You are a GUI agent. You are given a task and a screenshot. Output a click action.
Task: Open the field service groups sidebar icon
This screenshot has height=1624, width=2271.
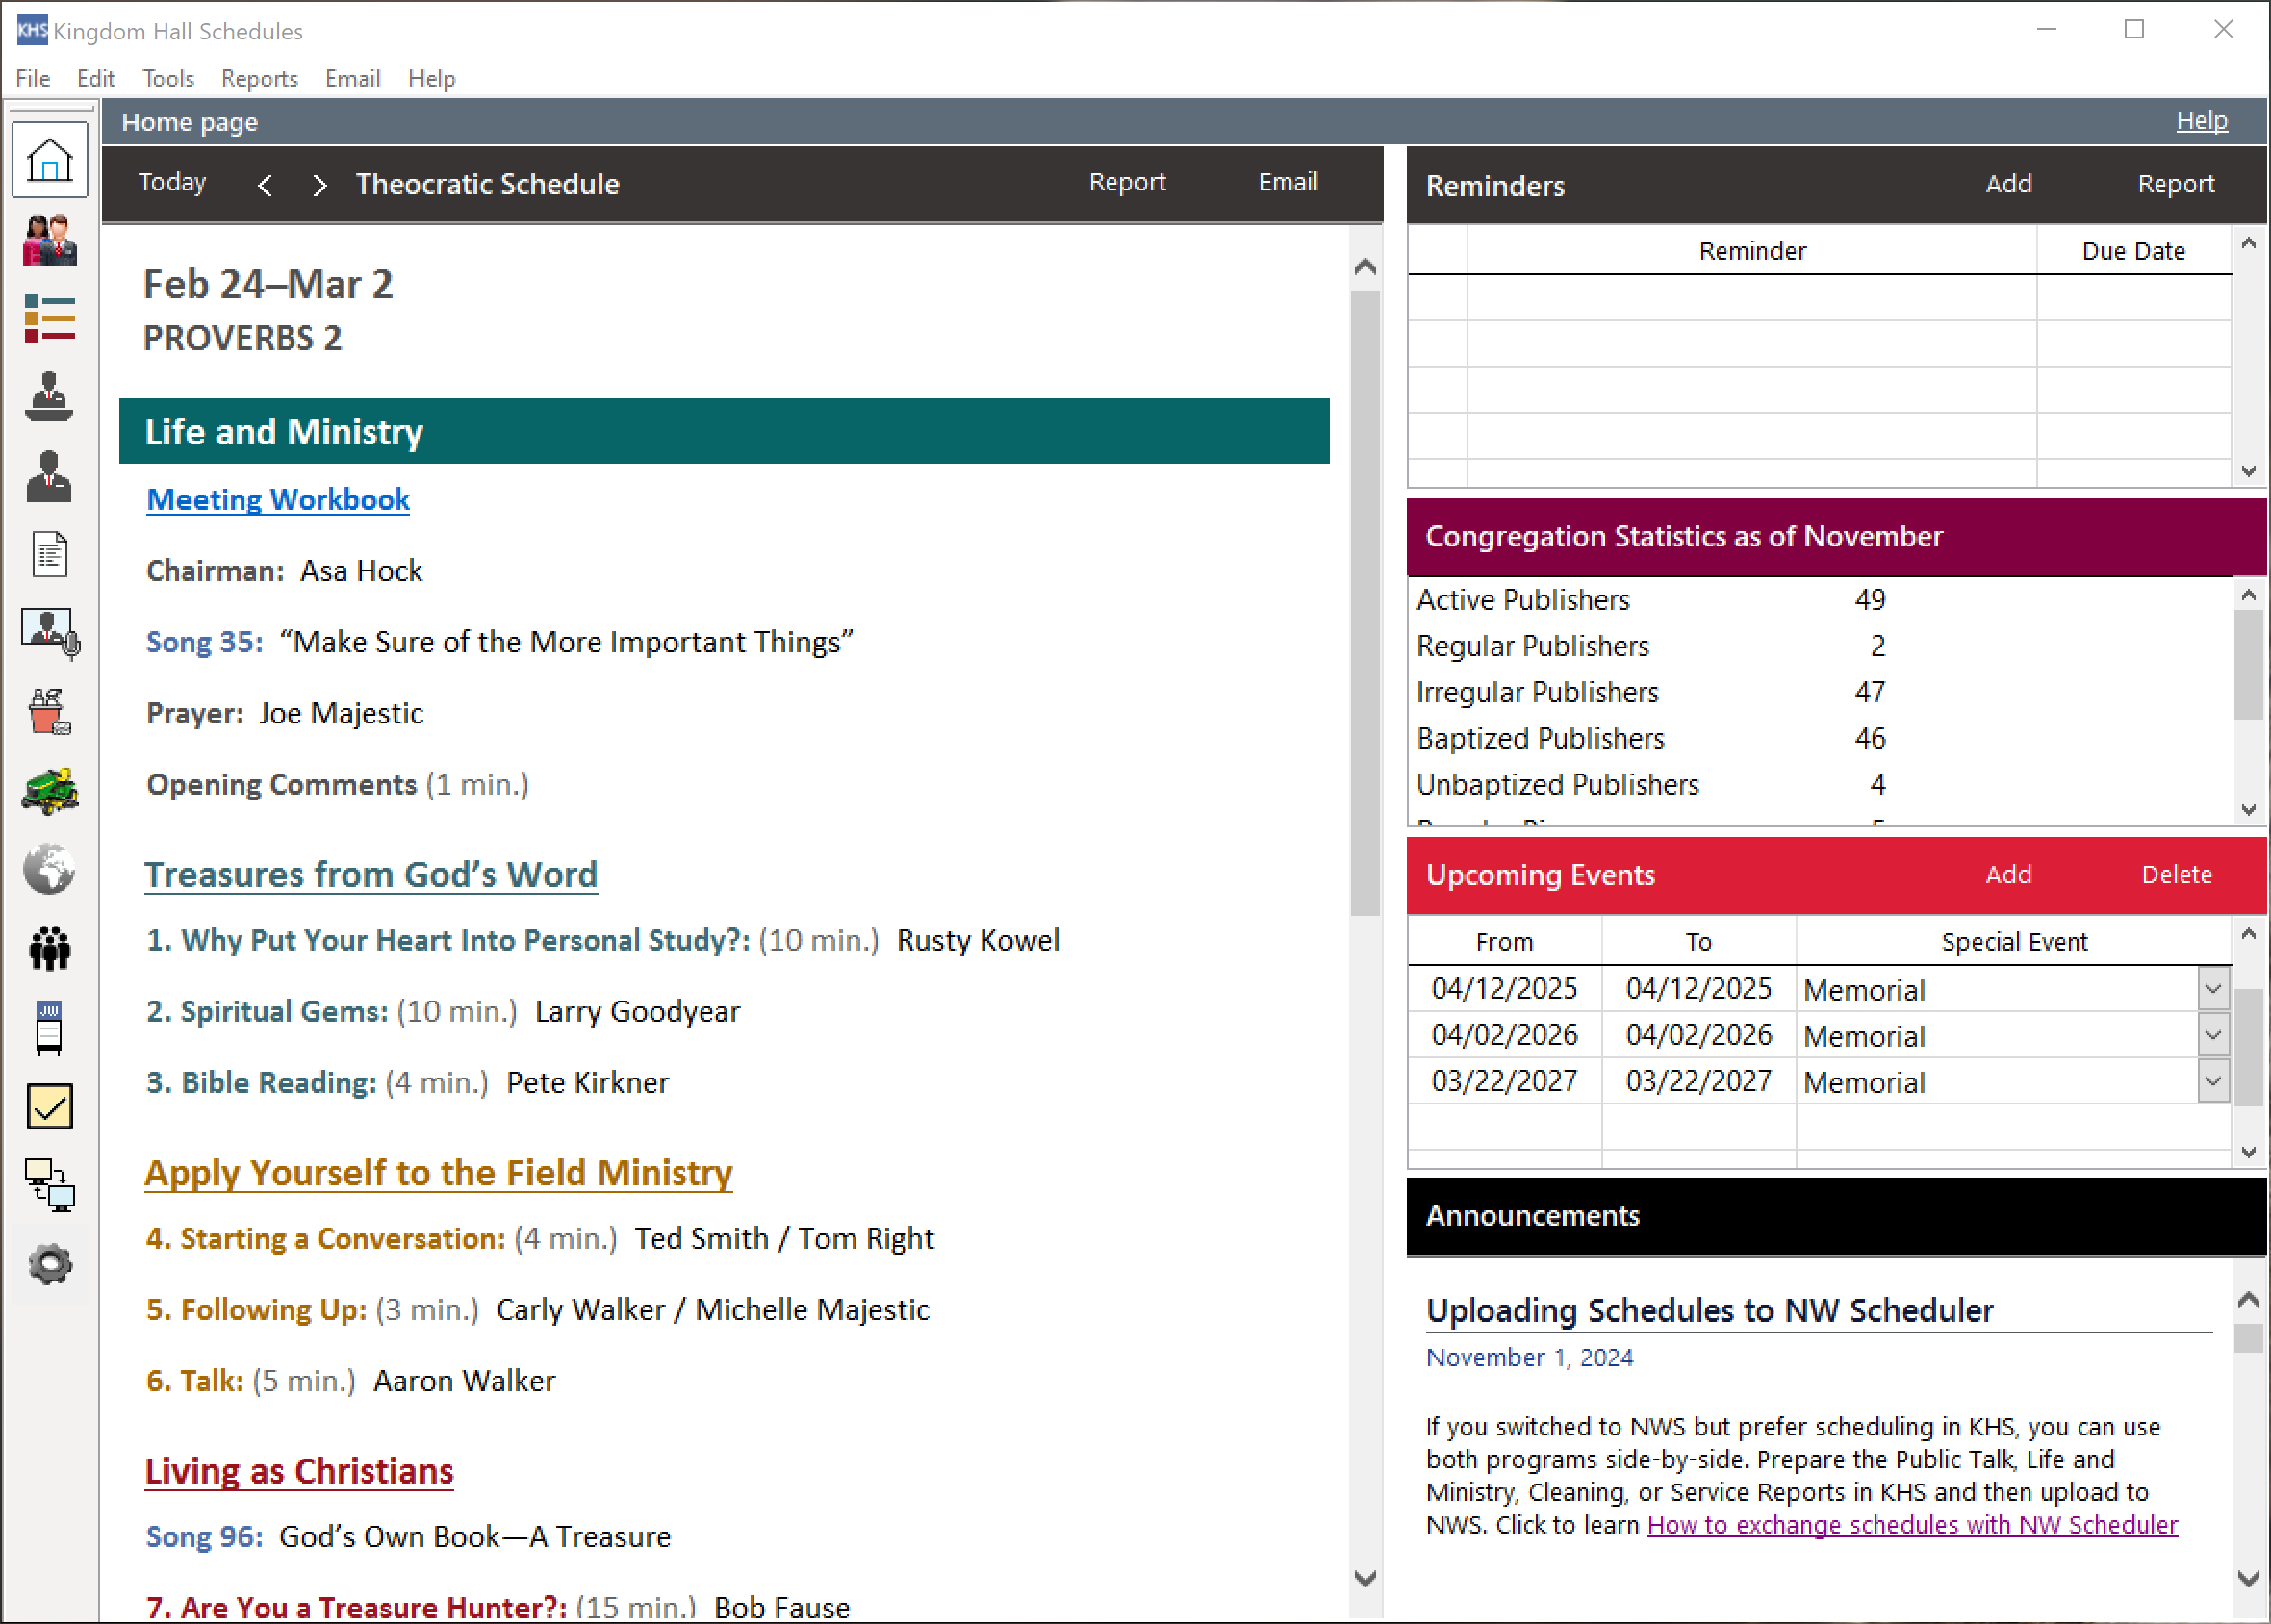tap(50, 948)
